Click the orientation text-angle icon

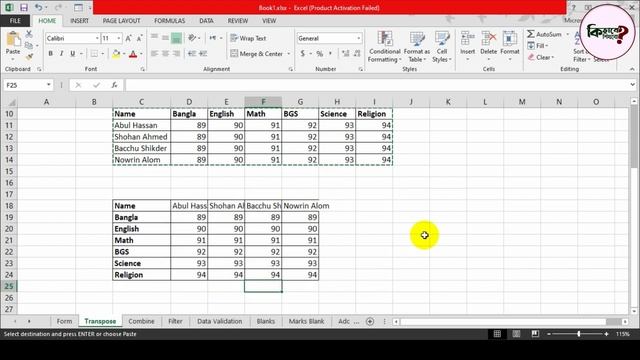click(x=192, y=38)
